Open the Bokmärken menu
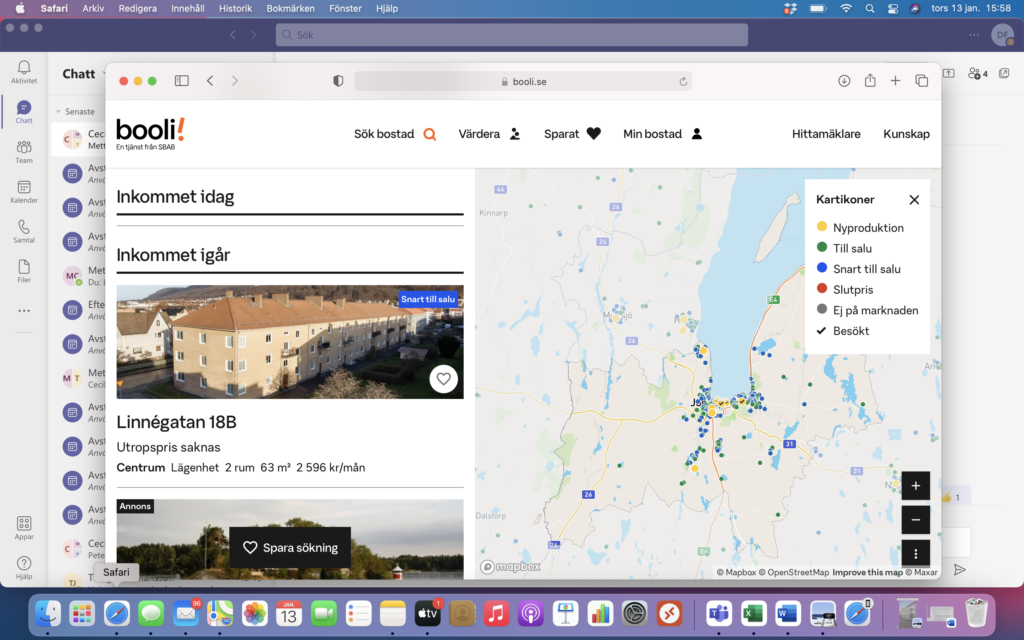 tap(291, 8)
